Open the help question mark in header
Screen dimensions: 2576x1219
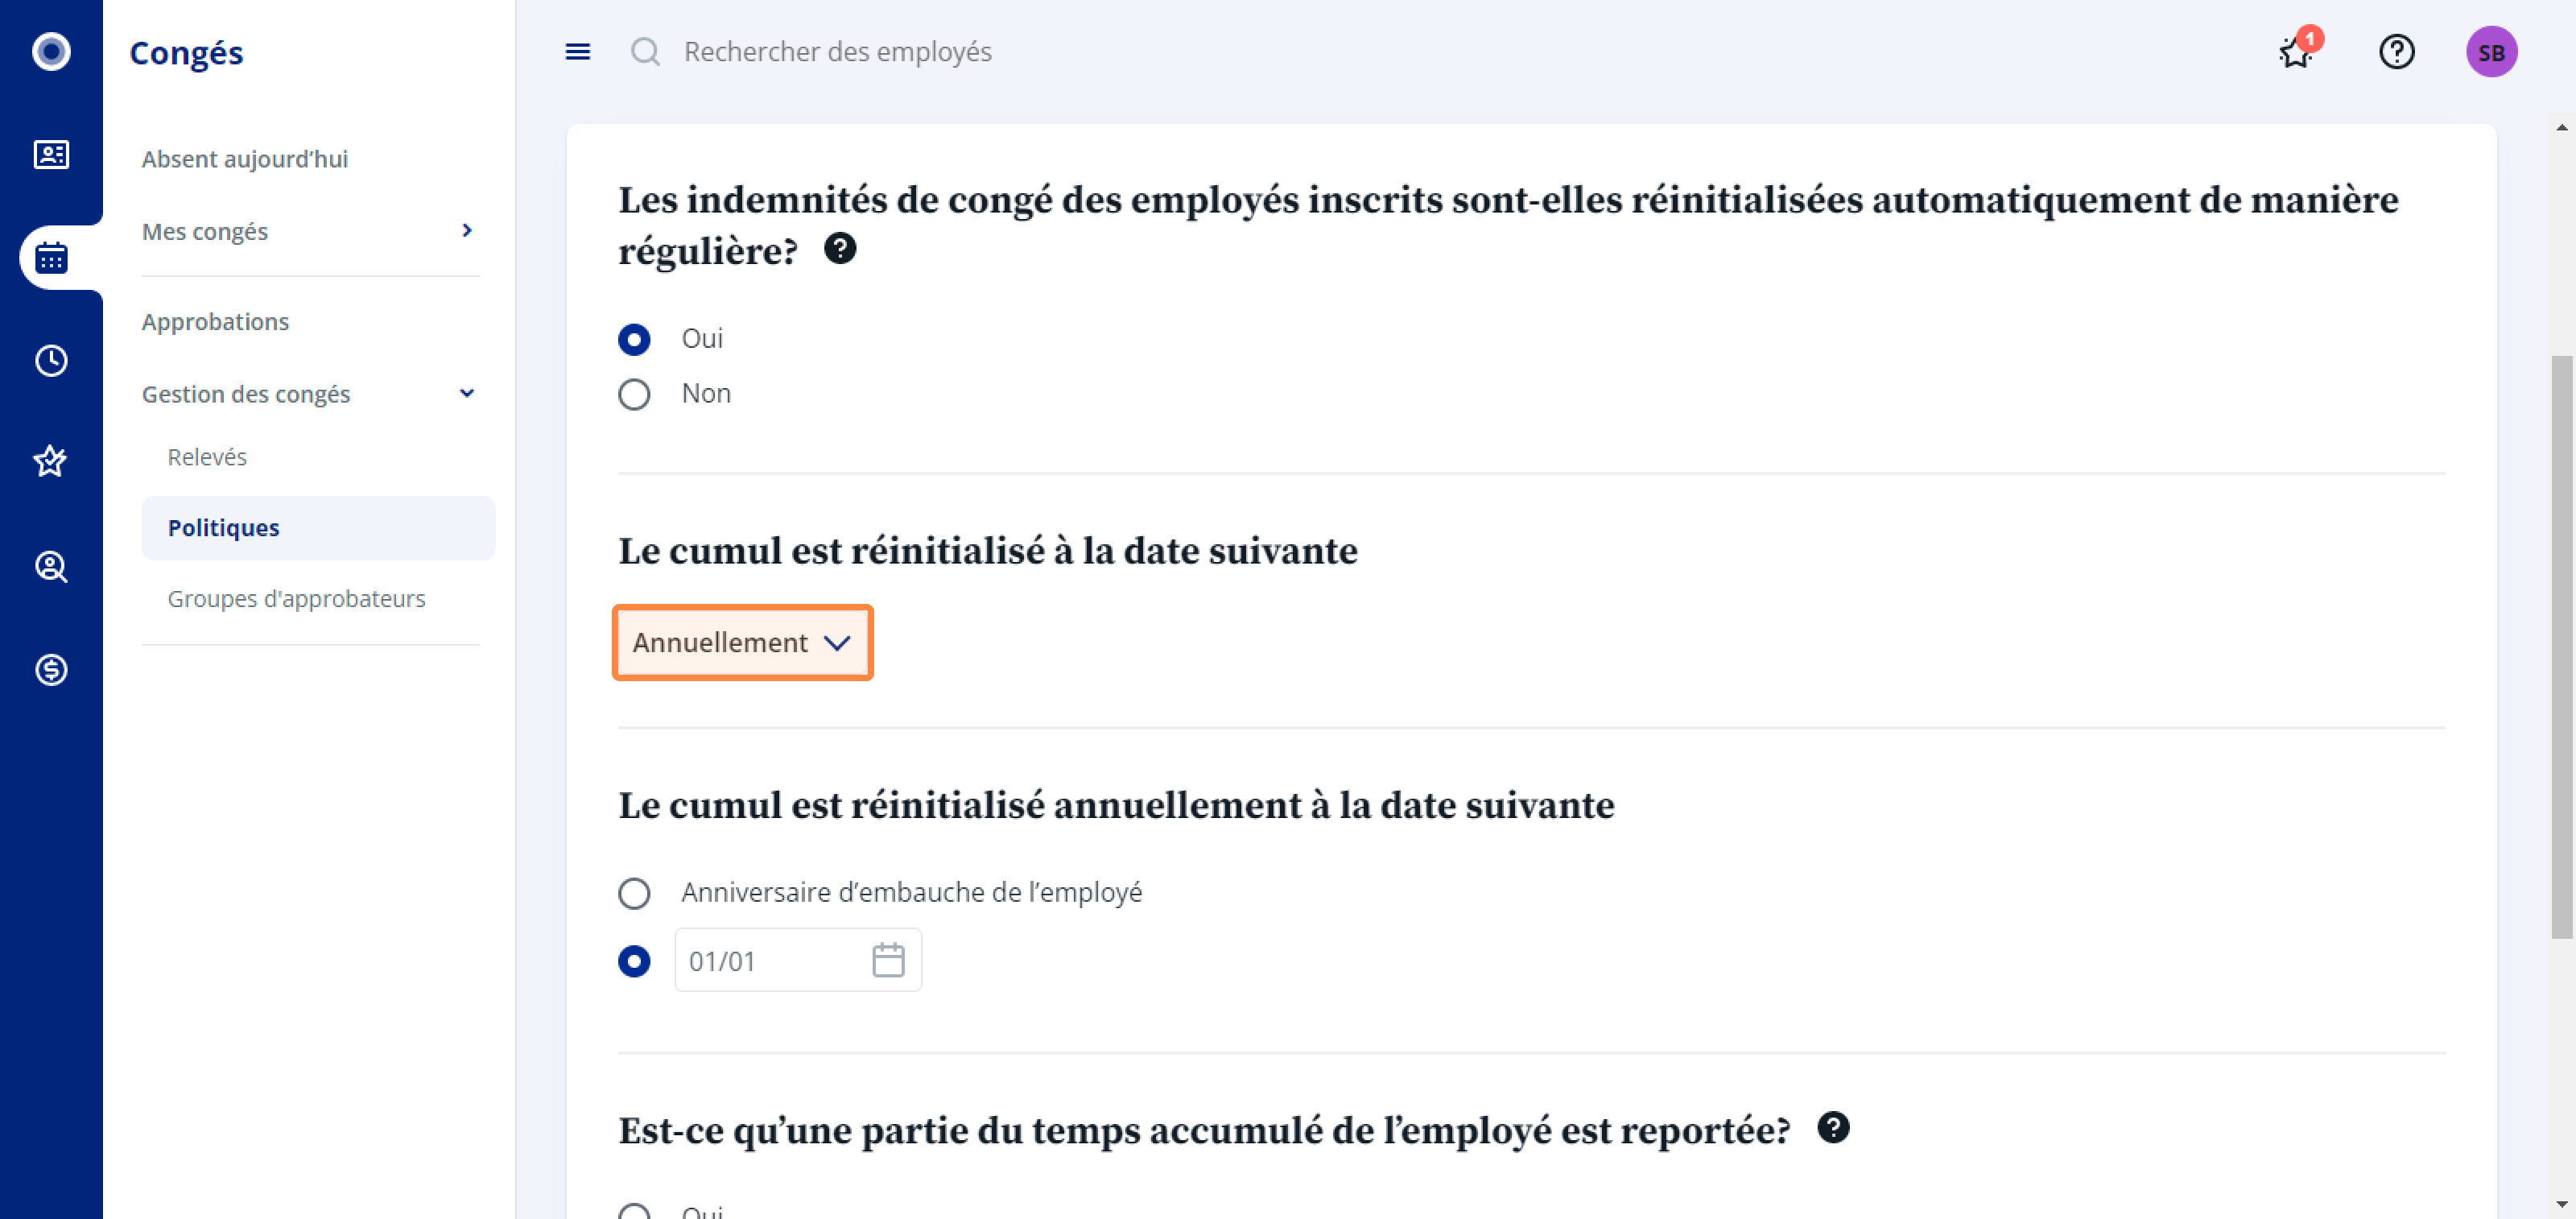point(2396,51)
